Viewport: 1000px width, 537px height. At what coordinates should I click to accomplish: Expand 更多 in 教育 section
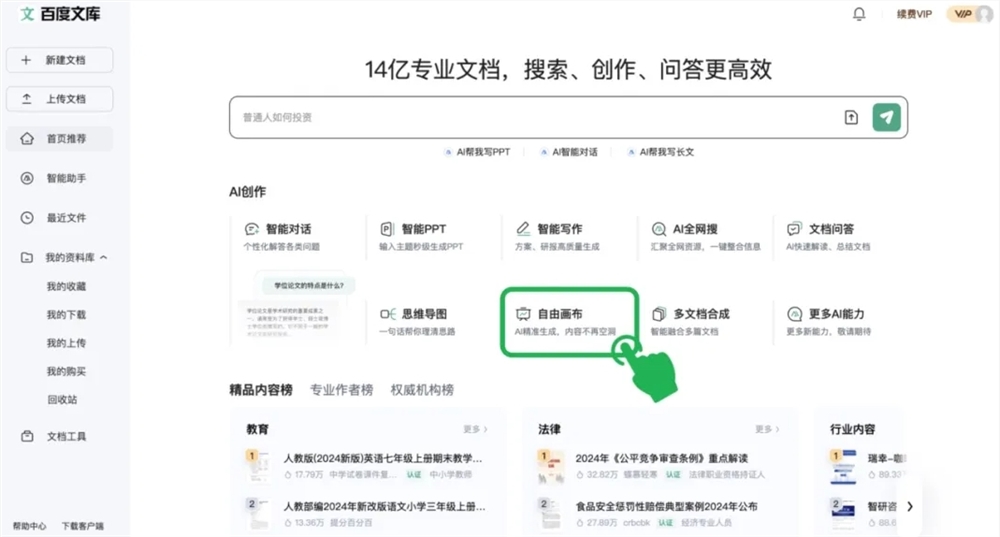tap(475, 429)
